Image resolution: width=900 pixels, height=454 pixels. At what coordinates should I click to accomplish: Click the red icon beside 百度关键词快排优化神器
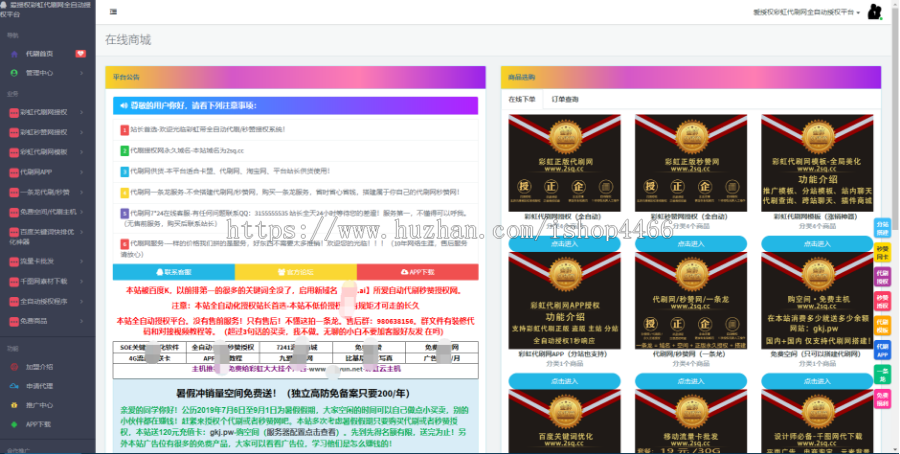(14, 232)
